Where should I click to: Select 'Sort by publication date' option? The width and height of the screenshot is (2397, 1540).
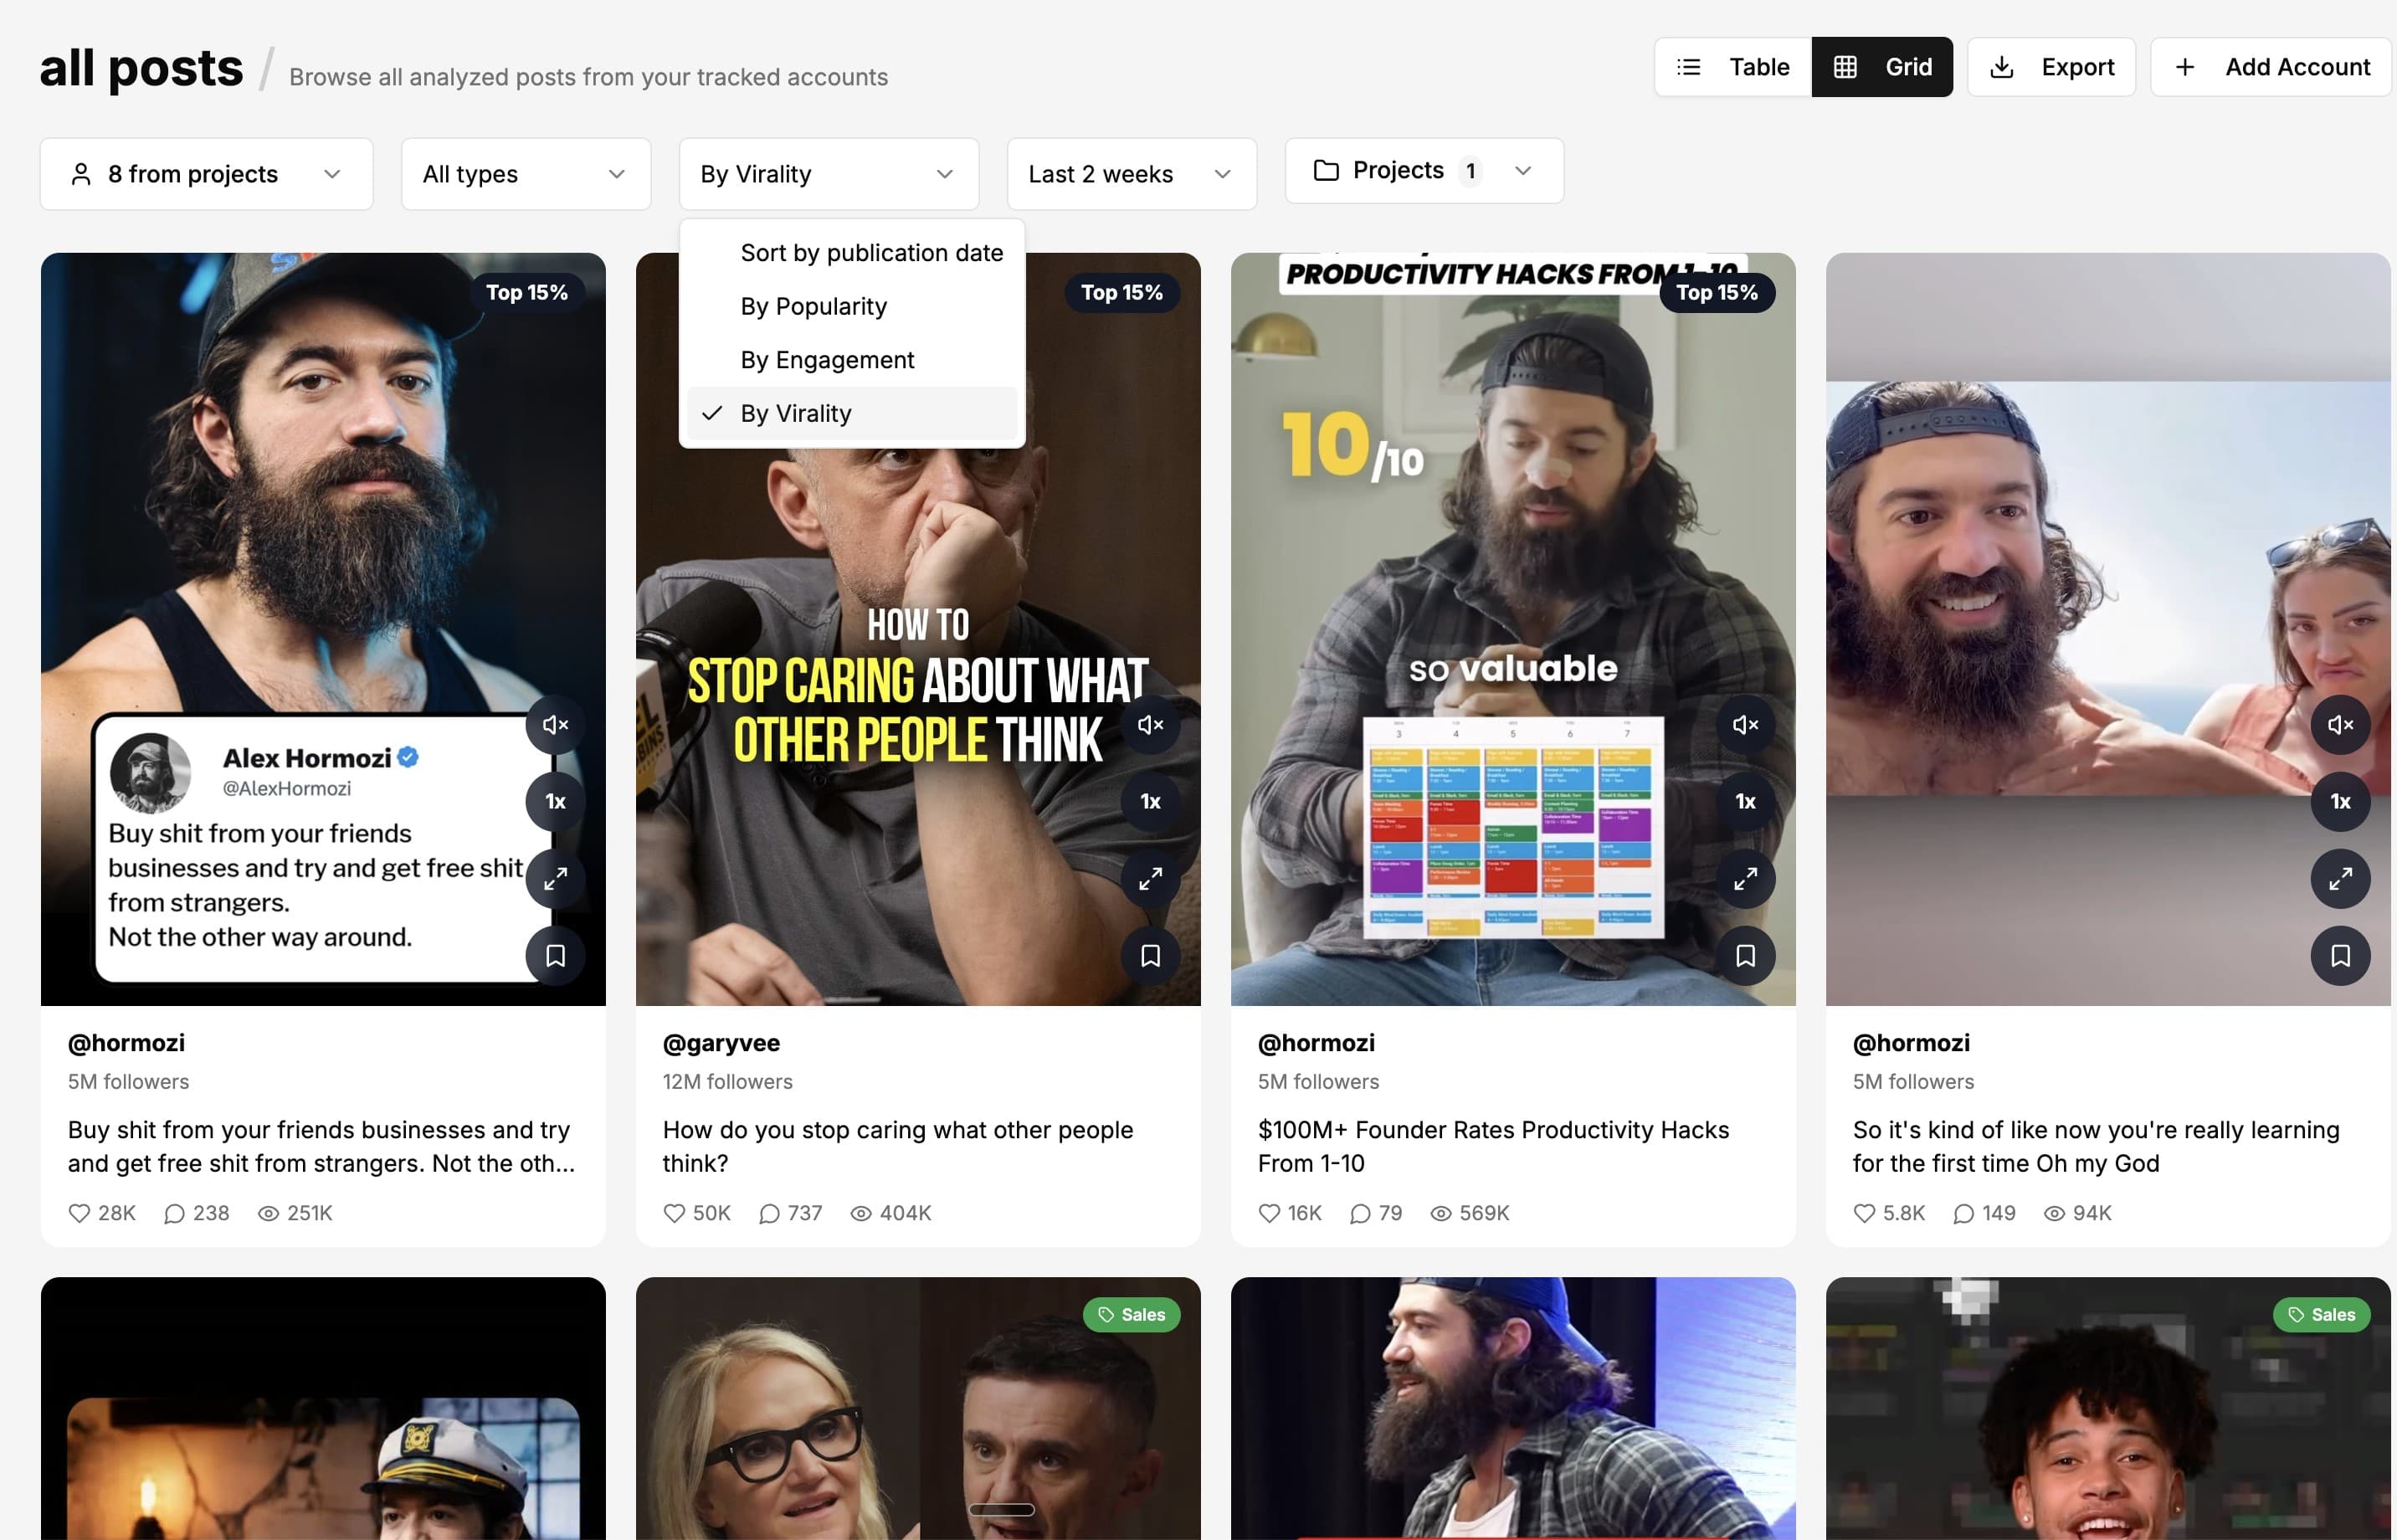(x=852, y=253)
